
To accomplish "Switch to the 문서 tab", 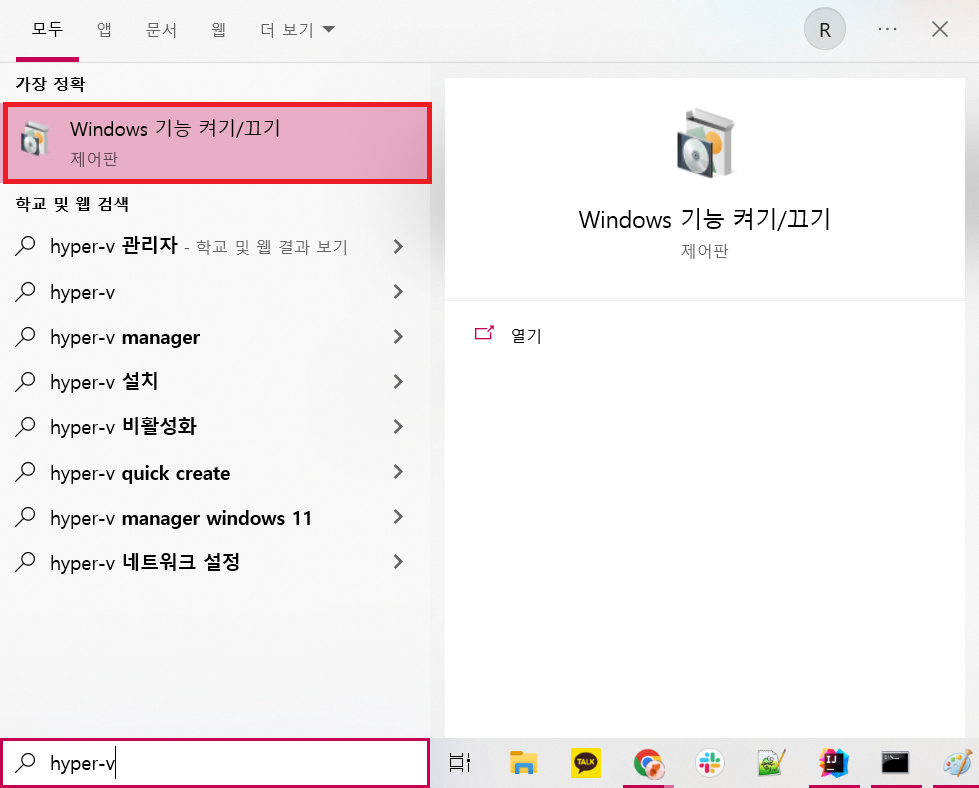I will (x=161, y=29).
